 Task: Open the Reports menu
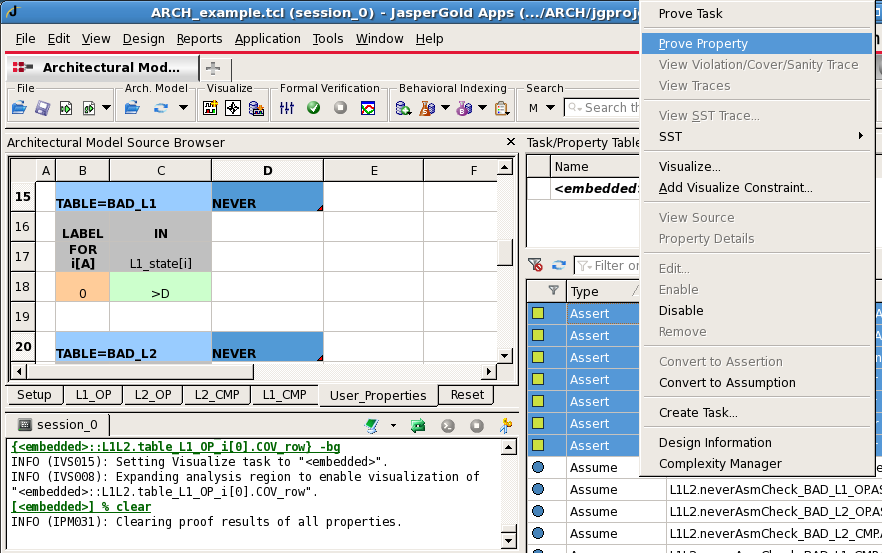pos(199,39)
